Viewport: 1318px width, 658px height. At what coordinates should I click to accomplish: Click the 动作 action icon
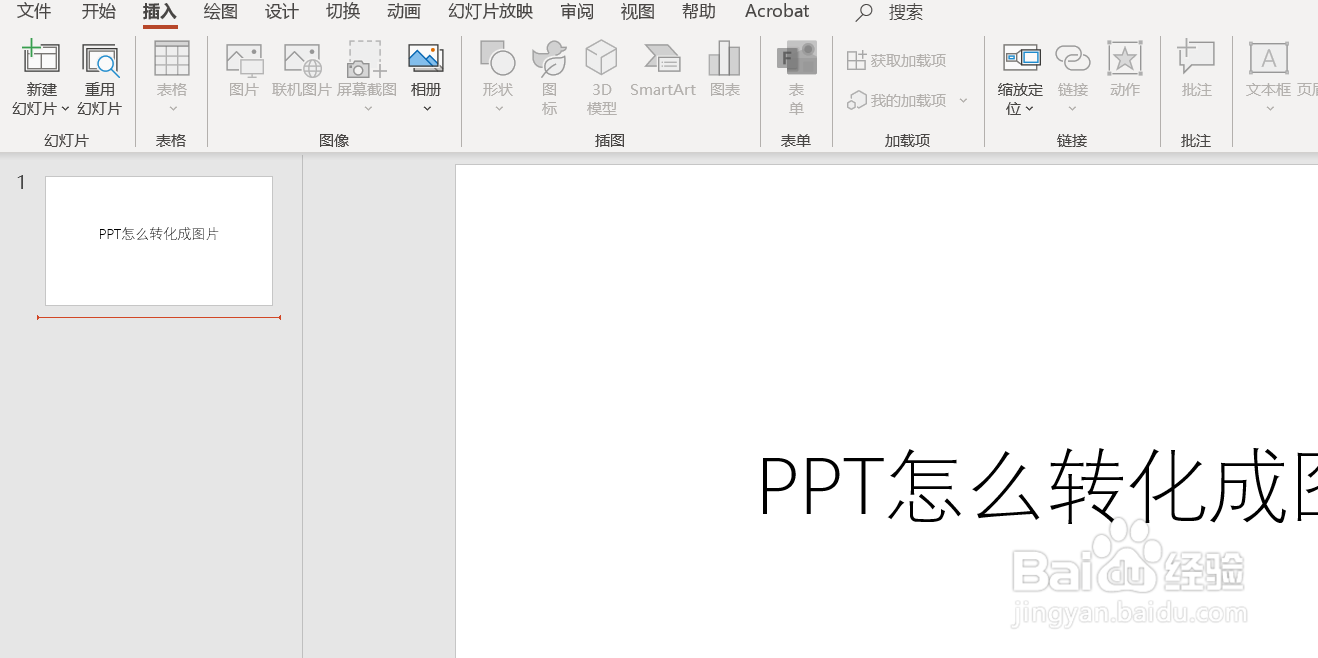[x=1125, y=59]
